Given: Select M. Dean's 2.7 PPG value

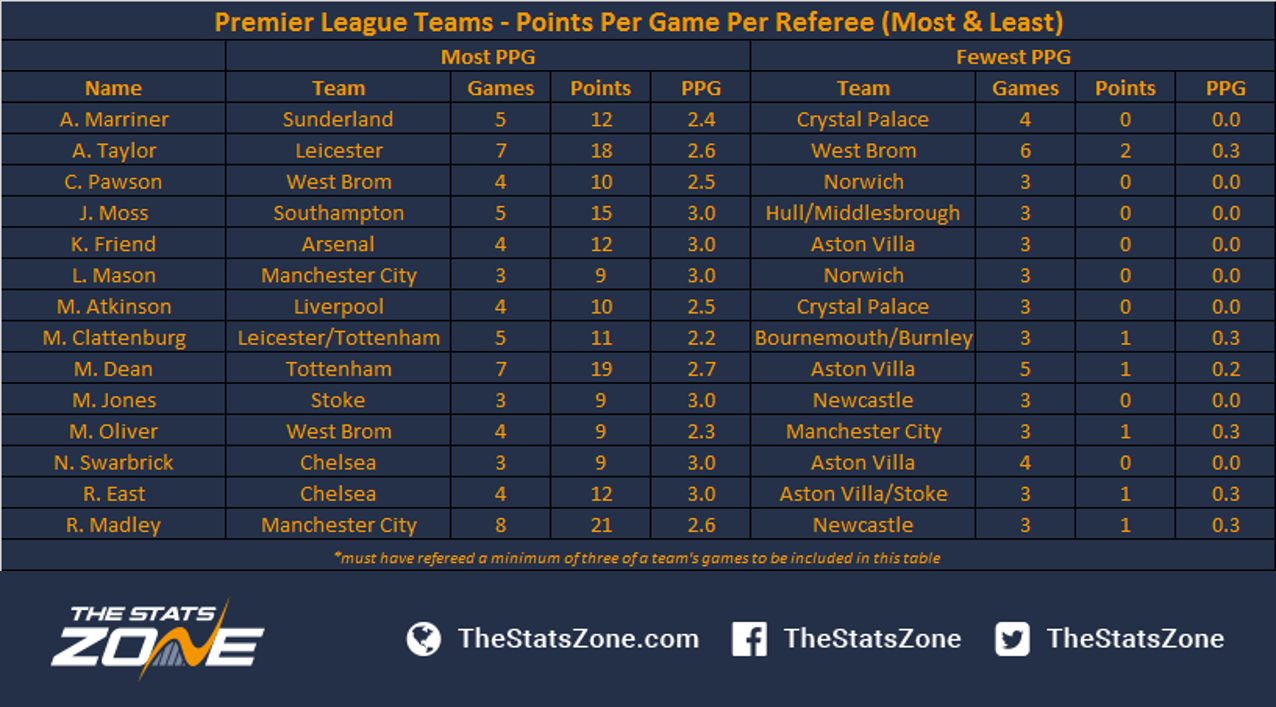Looking at the screenshot, I should tap(700, 369).
